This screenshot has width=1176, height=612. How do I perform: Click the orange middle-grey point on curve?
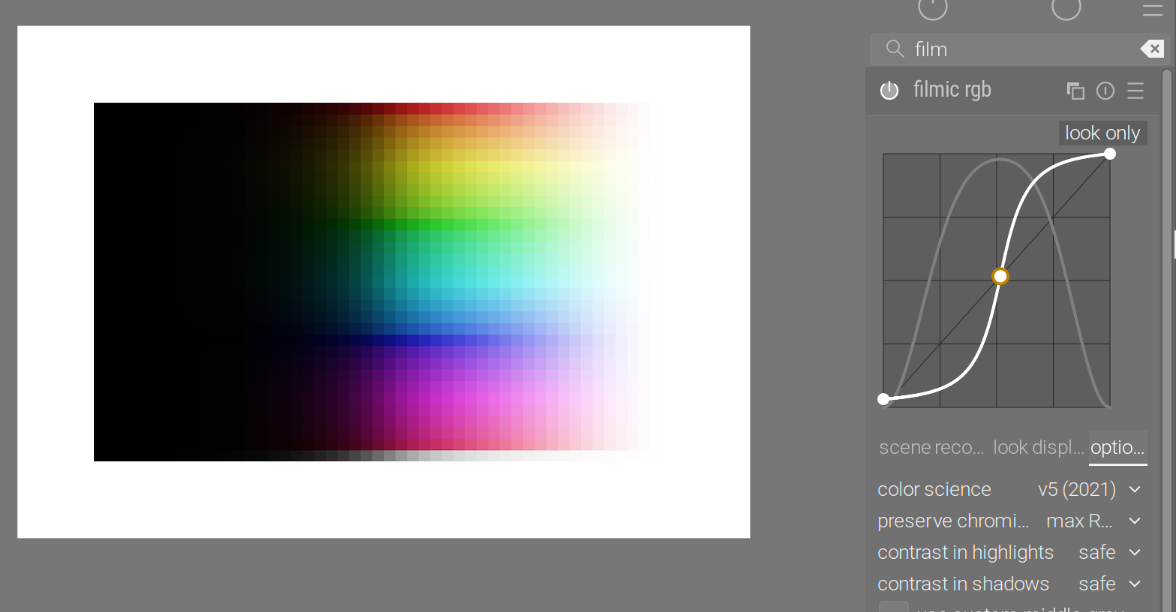(x=1000, y=276)
